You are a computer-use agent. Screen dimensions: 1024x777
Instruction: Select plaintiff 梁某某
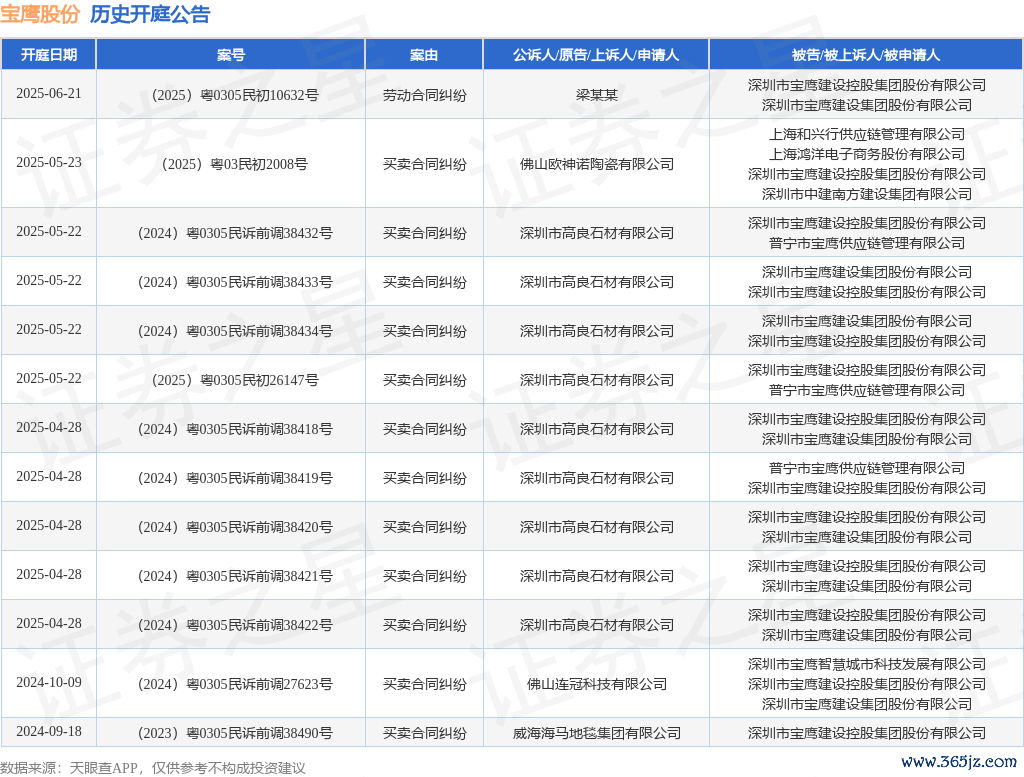(x=596, y=95)
